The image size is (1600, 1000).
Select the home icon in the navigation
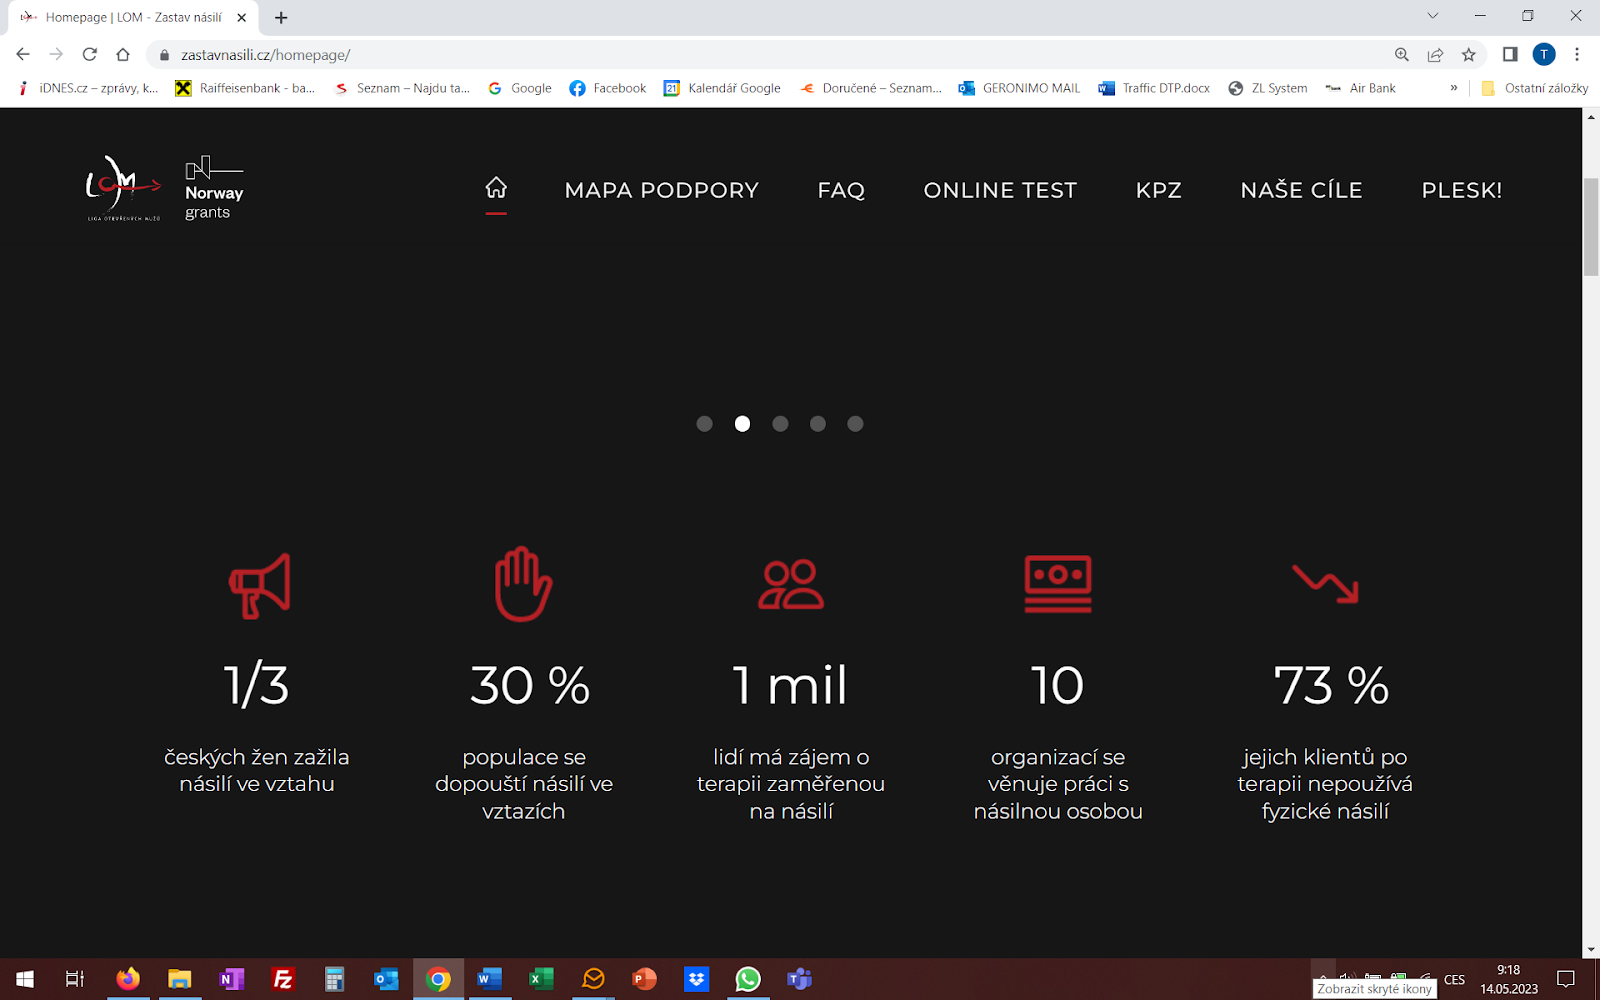(496, 187)
